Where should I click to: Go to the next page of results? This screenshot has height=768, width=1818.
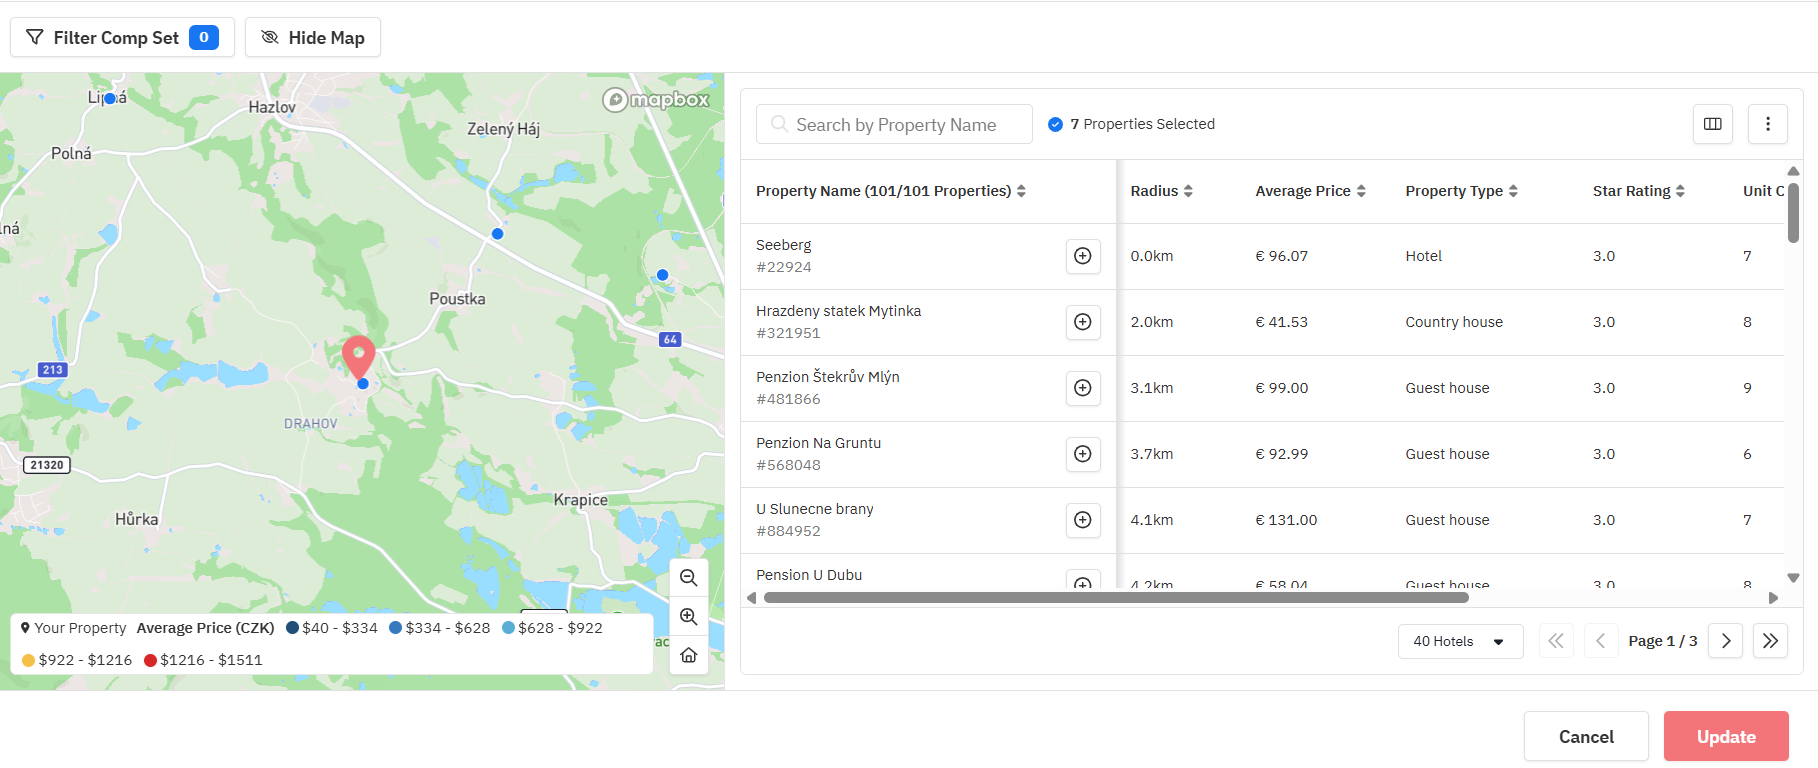coord(1725,641)
